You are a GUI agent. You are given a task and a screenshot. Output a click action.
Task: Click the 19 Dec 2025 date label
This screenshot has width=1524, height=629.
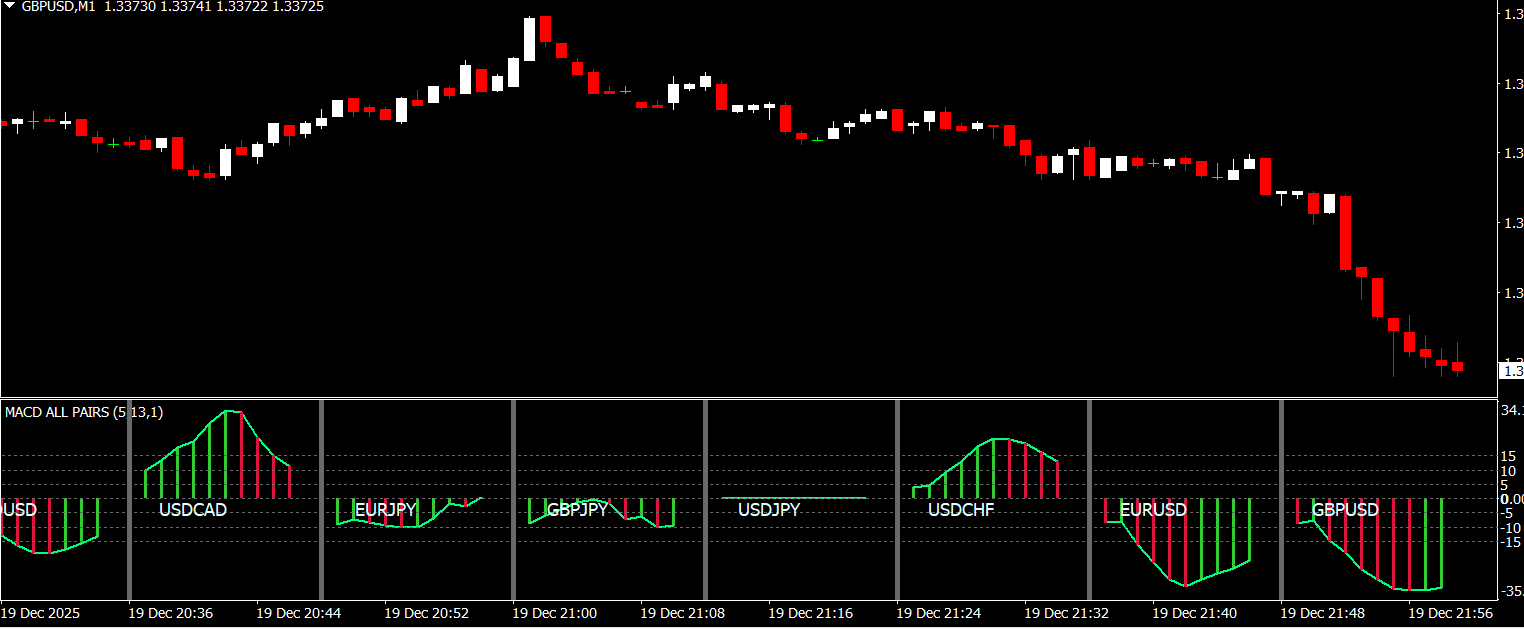pos(40,613)
